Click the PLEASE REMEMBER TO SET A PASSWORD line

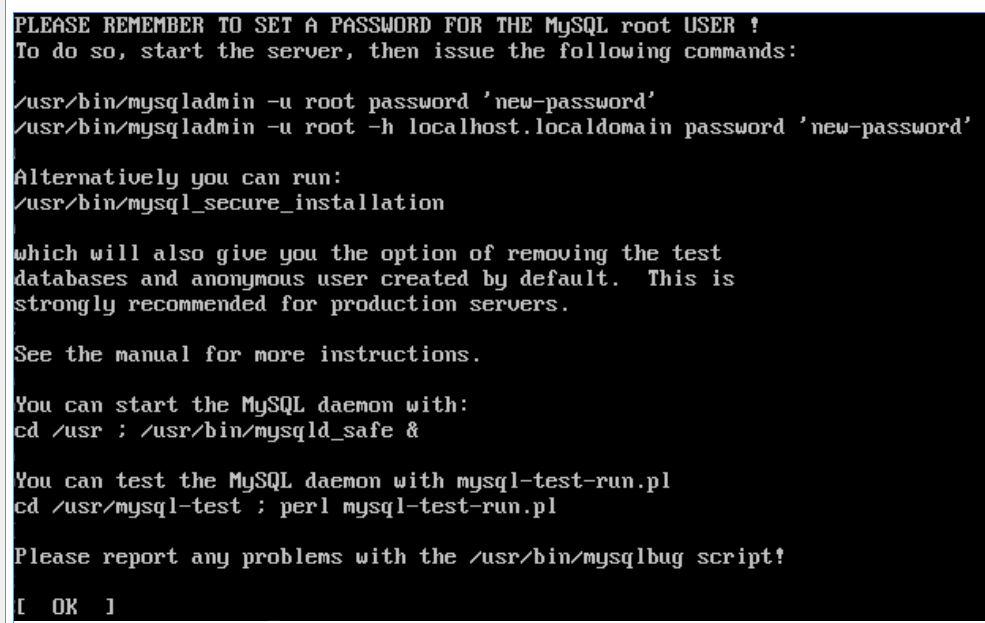[x=387, y=26]
